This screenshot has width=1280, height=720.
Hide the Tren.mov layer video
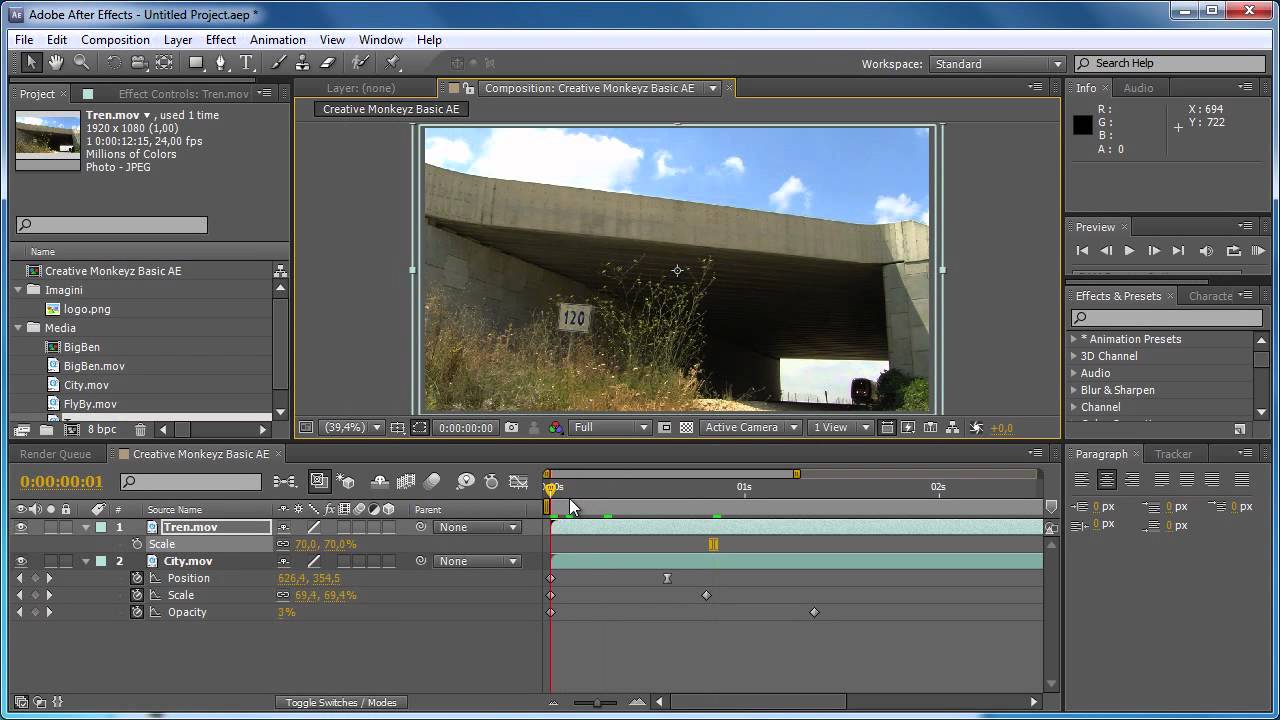point(21,527)
